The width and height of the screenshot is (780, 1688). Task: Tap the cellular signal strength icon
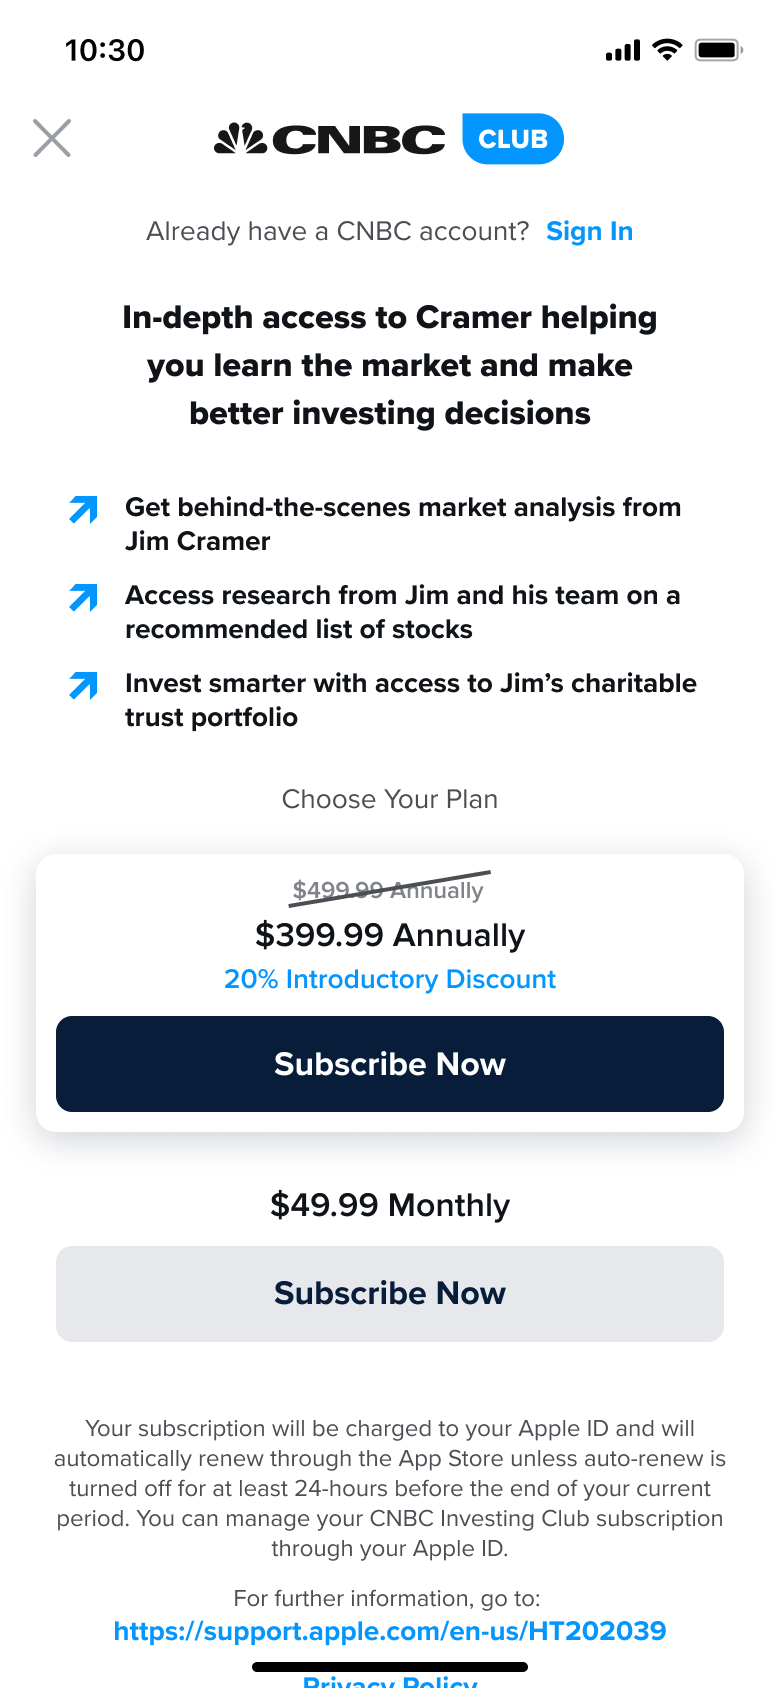pyautogui.click(x=623, y=50)
